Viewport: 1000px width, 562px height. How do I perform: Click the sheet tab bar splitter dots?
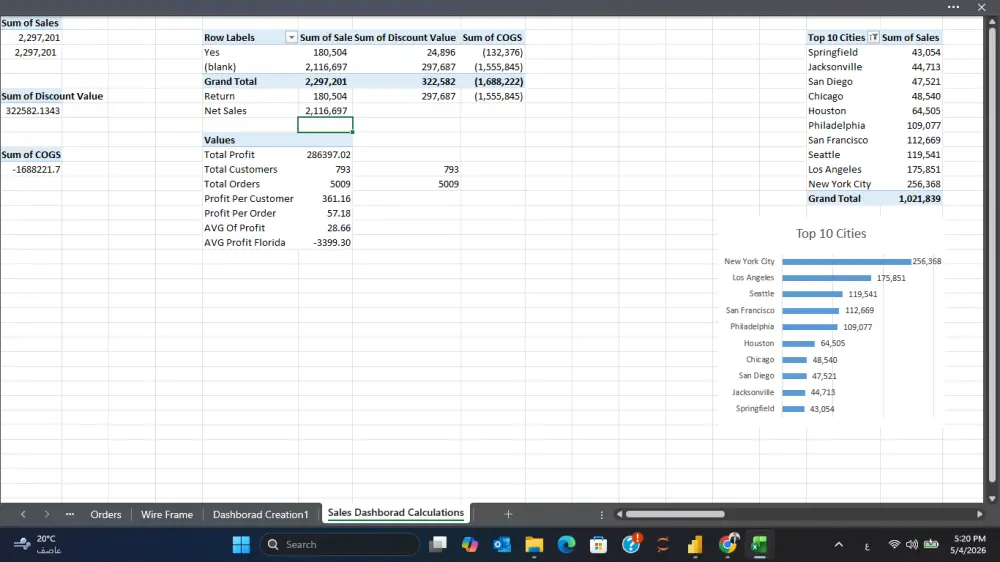point(601,514)
